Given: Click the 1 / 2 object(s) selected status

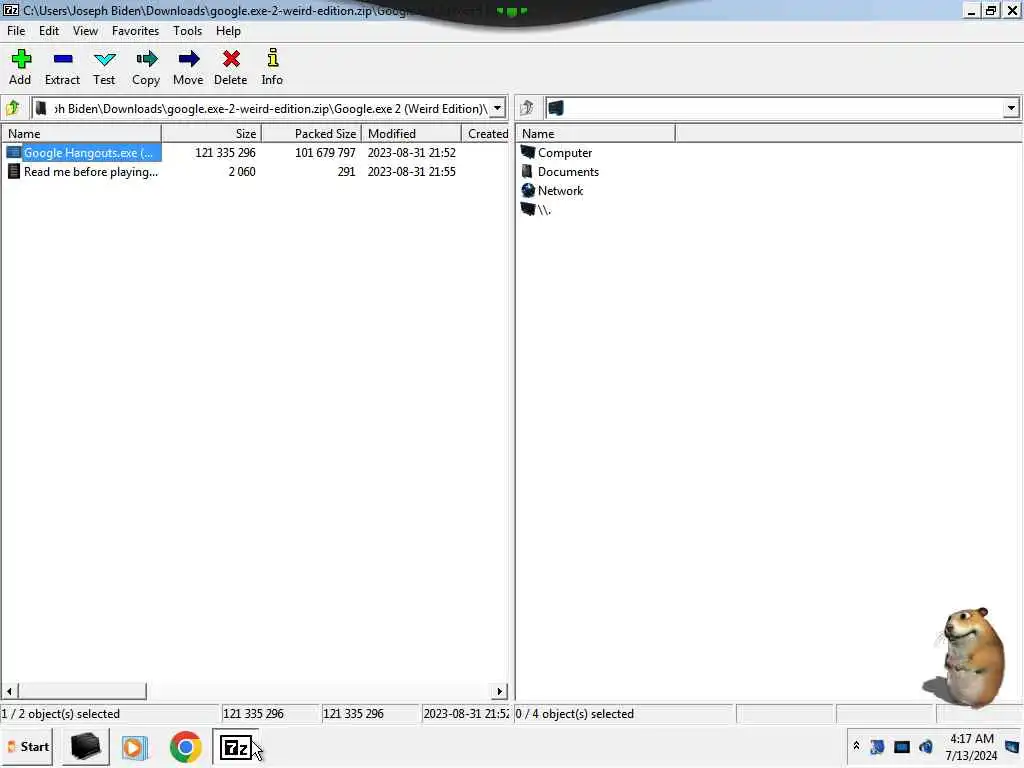Looking at the screenshot, I should pyautogui.click(x=61, y=714).
